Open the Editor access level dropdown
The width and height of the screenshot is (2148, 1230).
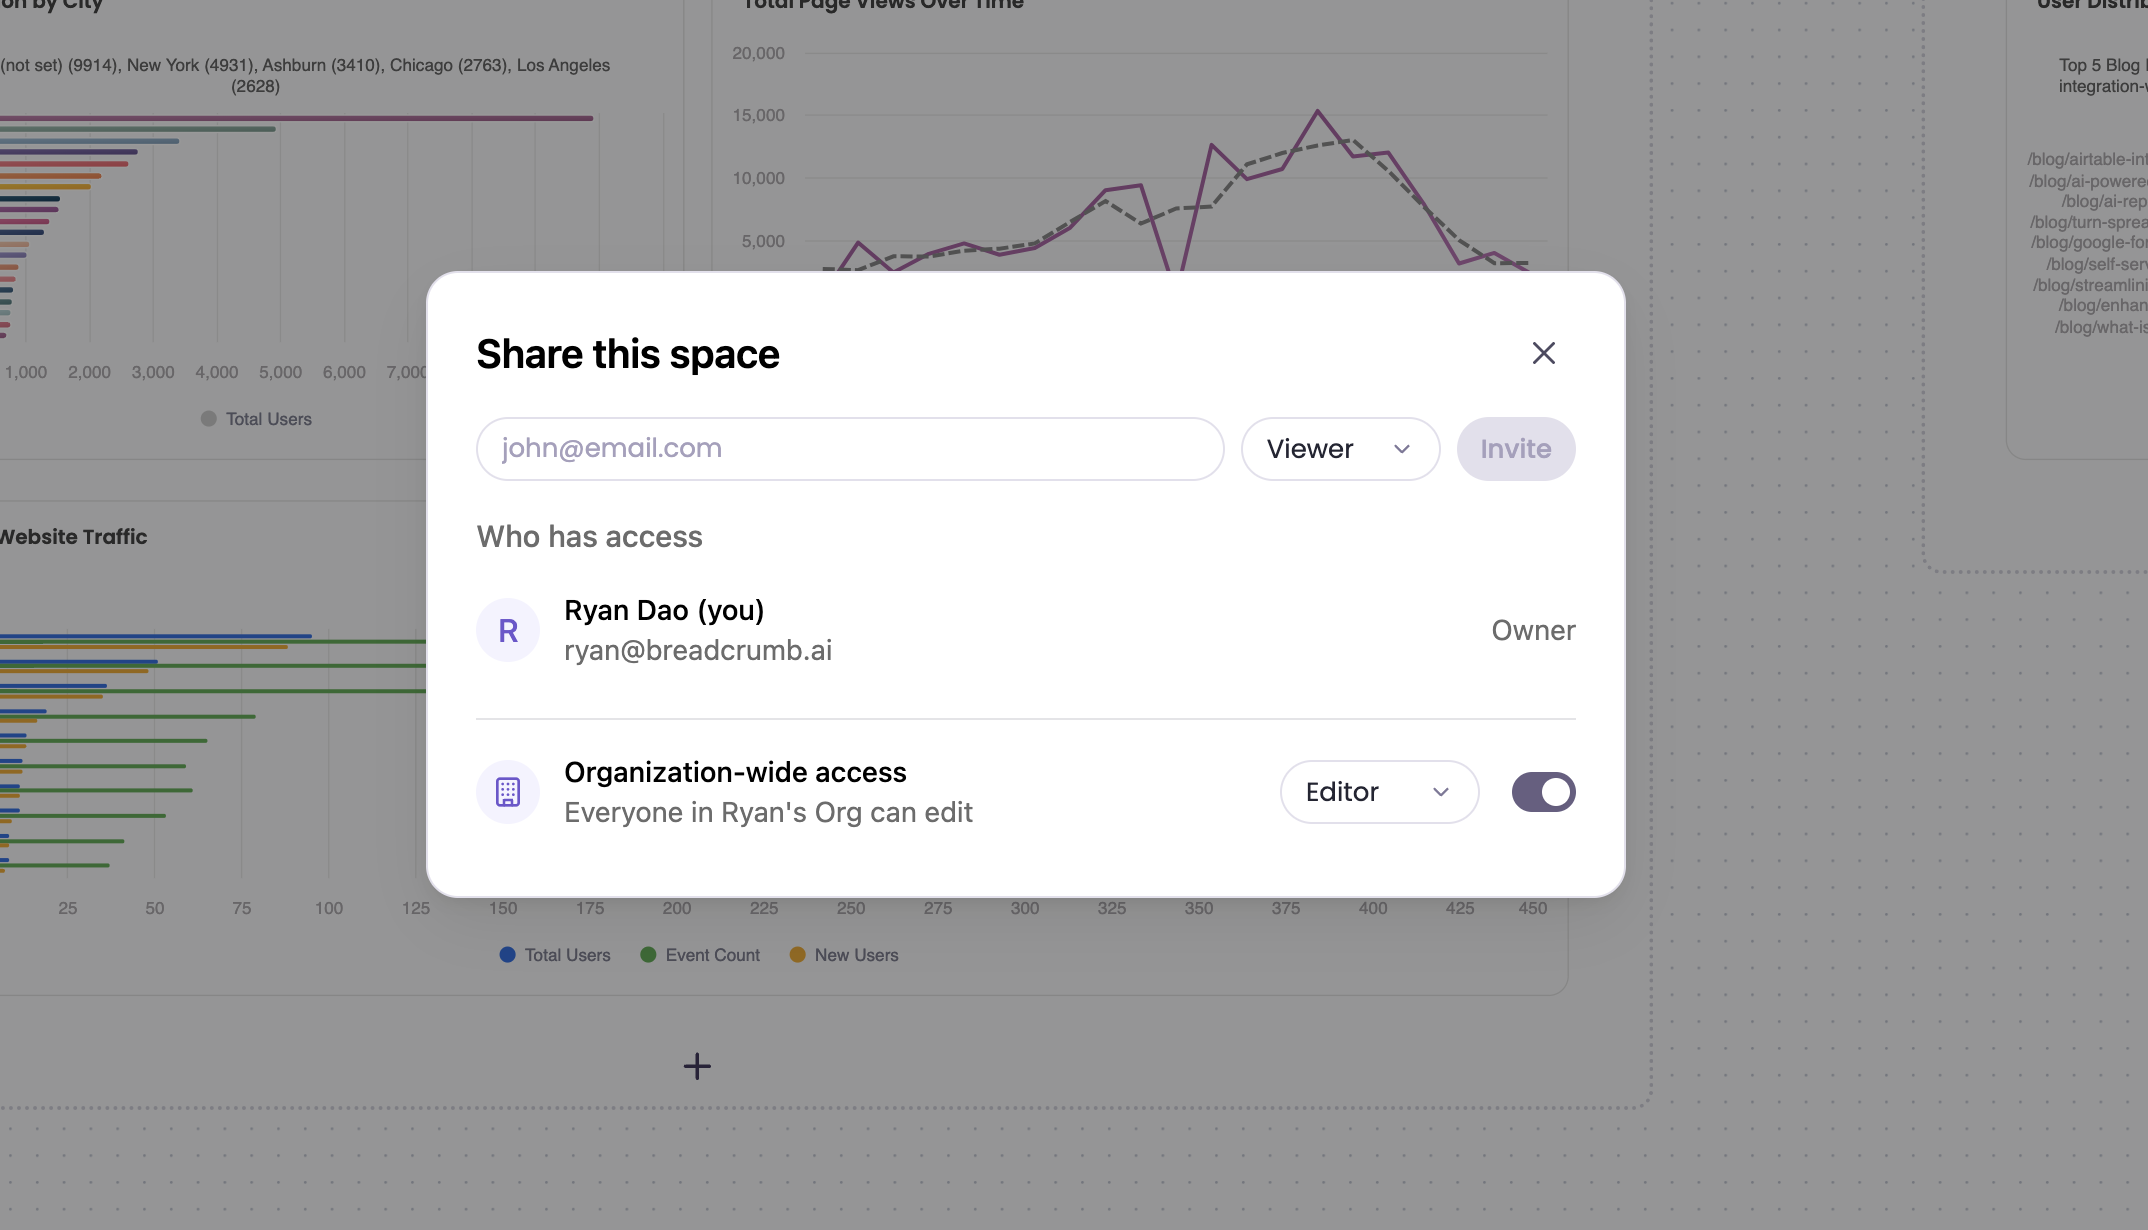click(x=1378, y=792)
